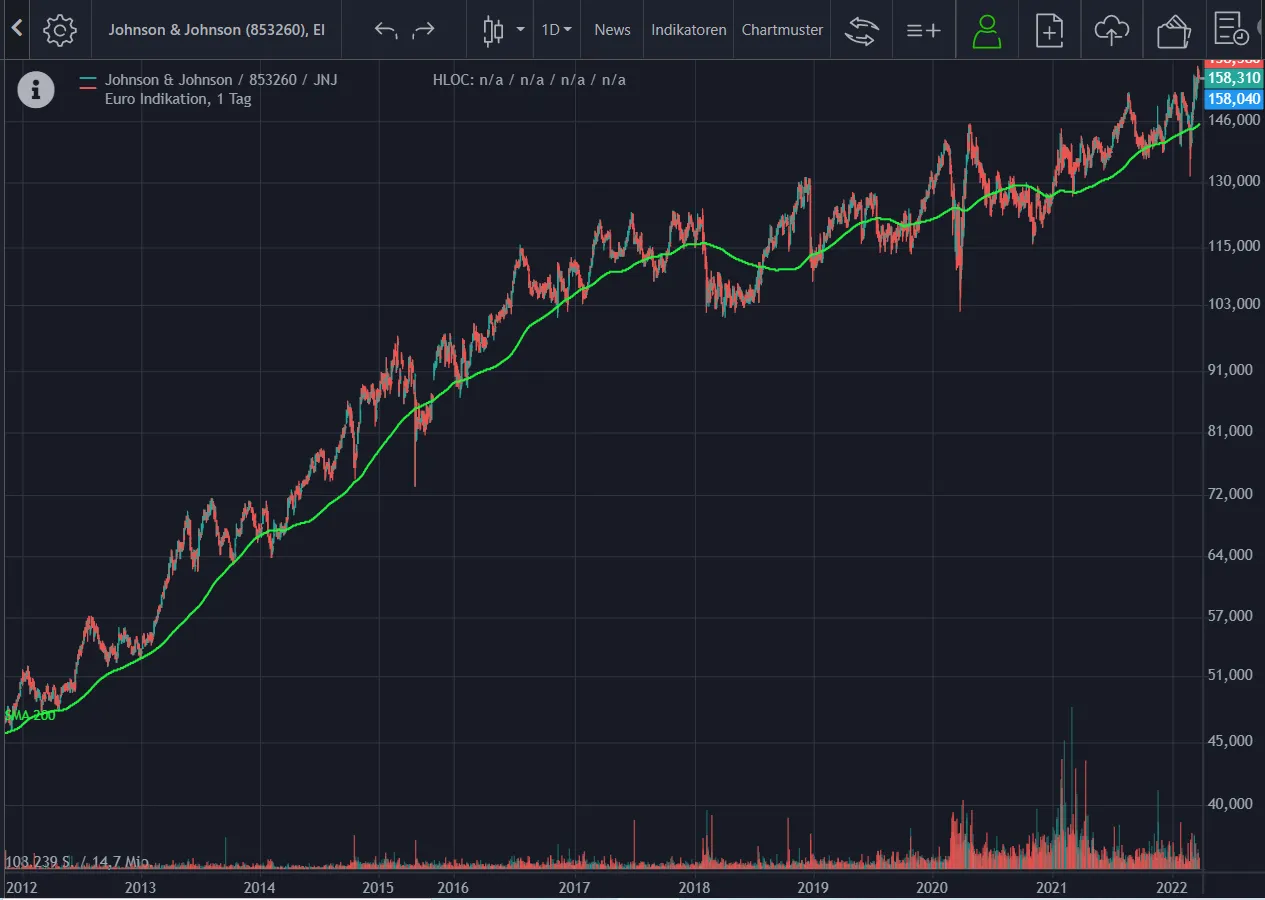Click the 2022 label on the time axis

pos(1172,886)
